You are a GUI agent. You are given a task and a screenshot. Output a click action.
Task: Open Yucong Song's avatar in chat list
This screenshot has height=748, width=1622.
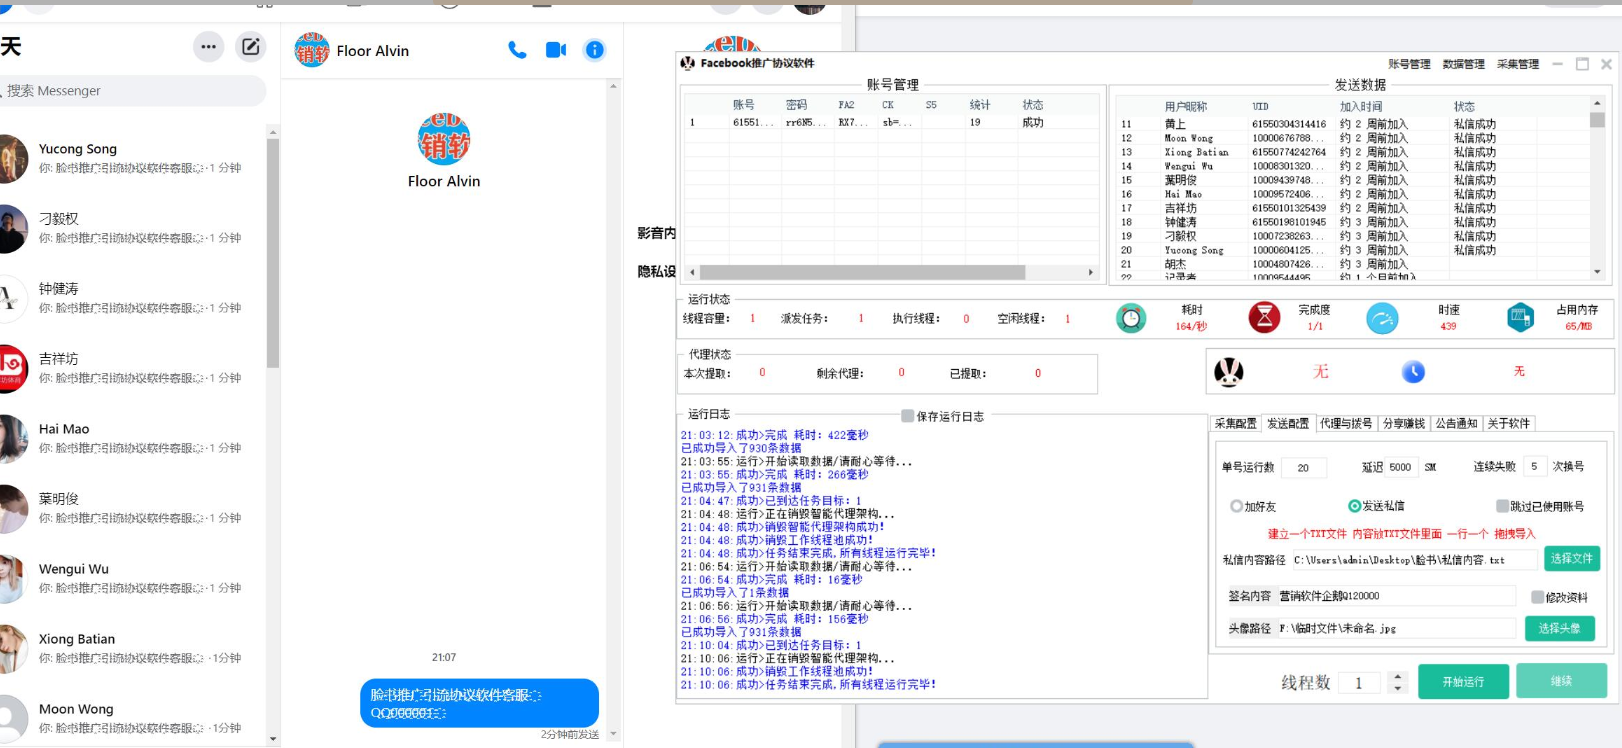point(10,158)
